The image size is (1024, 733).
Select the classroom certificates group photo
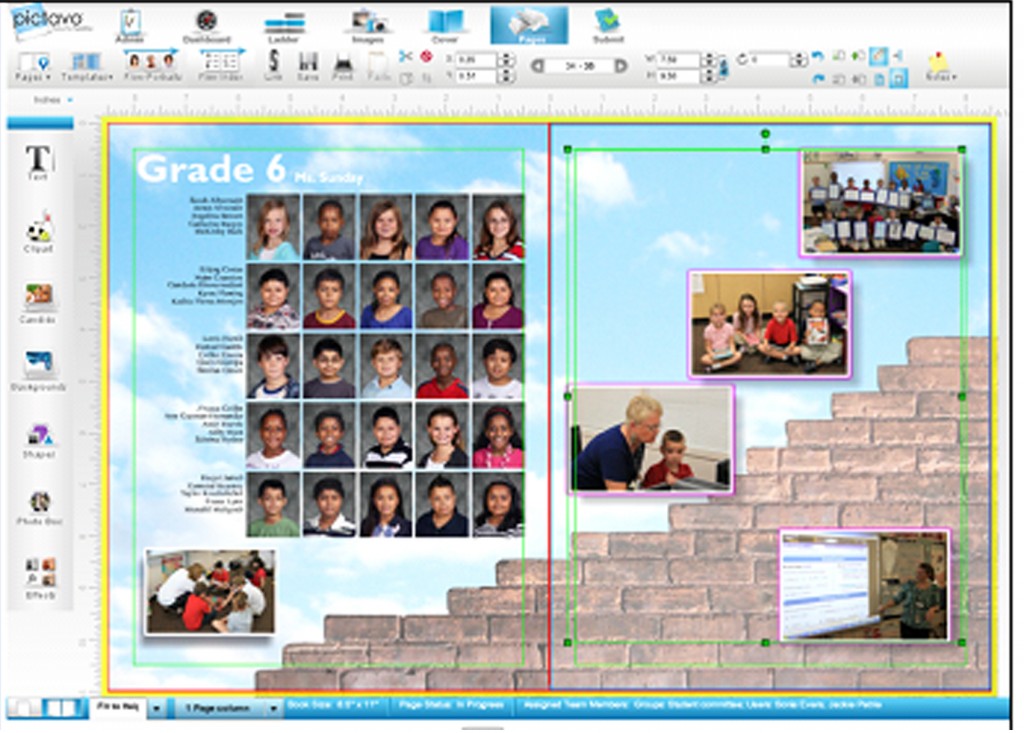(x=880, y=202)
